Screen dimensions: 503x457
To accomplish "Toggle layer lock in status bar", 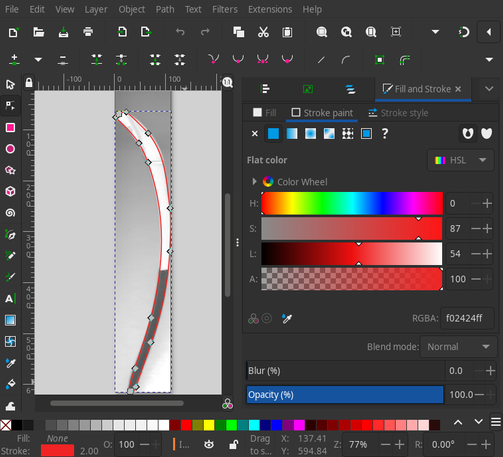I will pyautogui.click(x=233, y=444).
